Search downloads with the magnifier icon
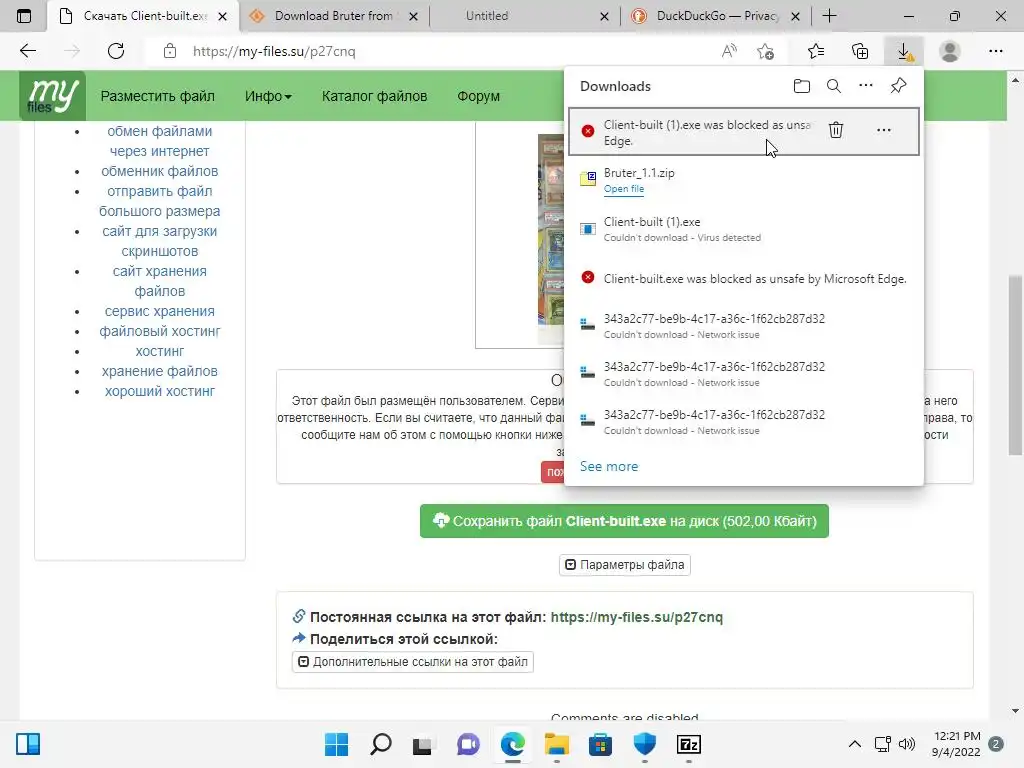Screen dimensions: 1024x768 [834, 86]
